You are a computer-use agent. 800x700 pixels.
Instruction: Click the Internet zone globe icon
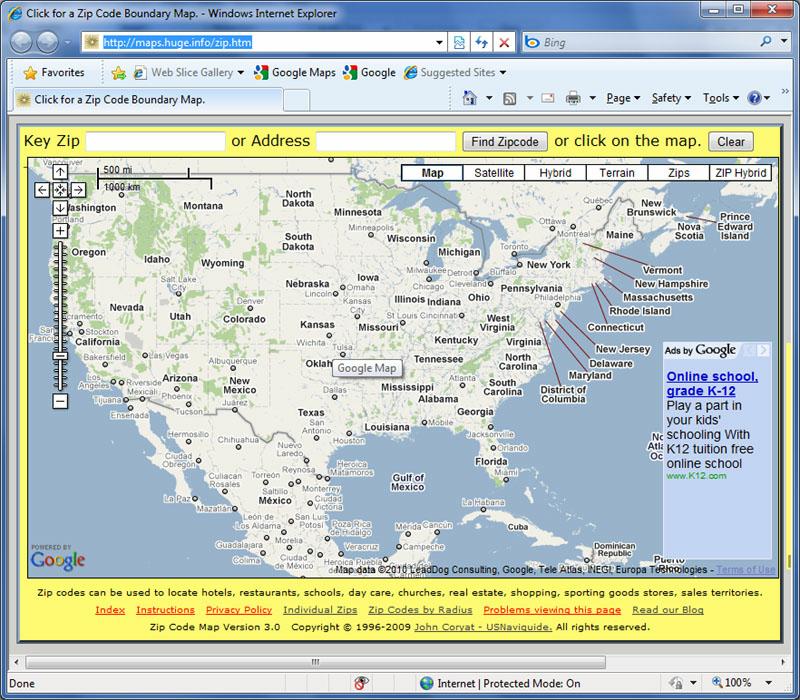(x=427, y=683)
